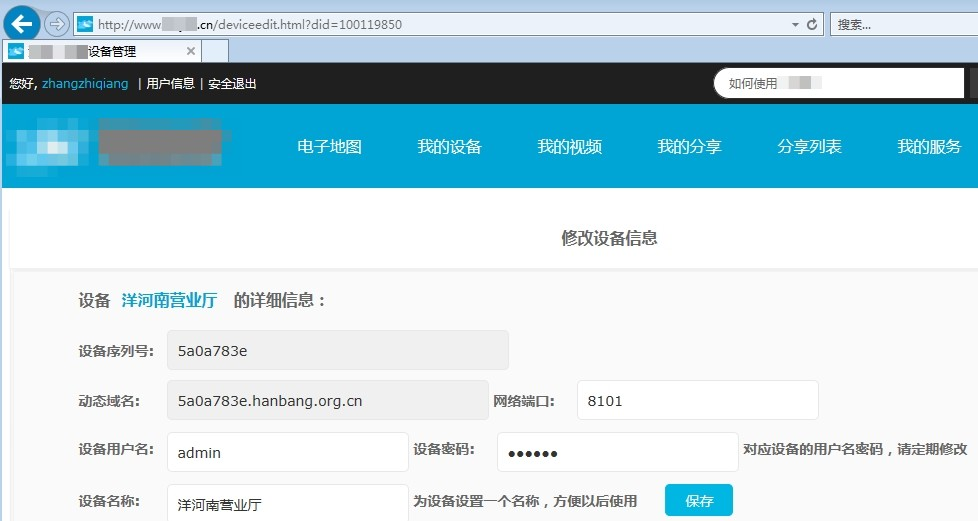Screen dimensions: 978x521
Task: Focus the 设备密码 password field
Action: pos(617,453)
